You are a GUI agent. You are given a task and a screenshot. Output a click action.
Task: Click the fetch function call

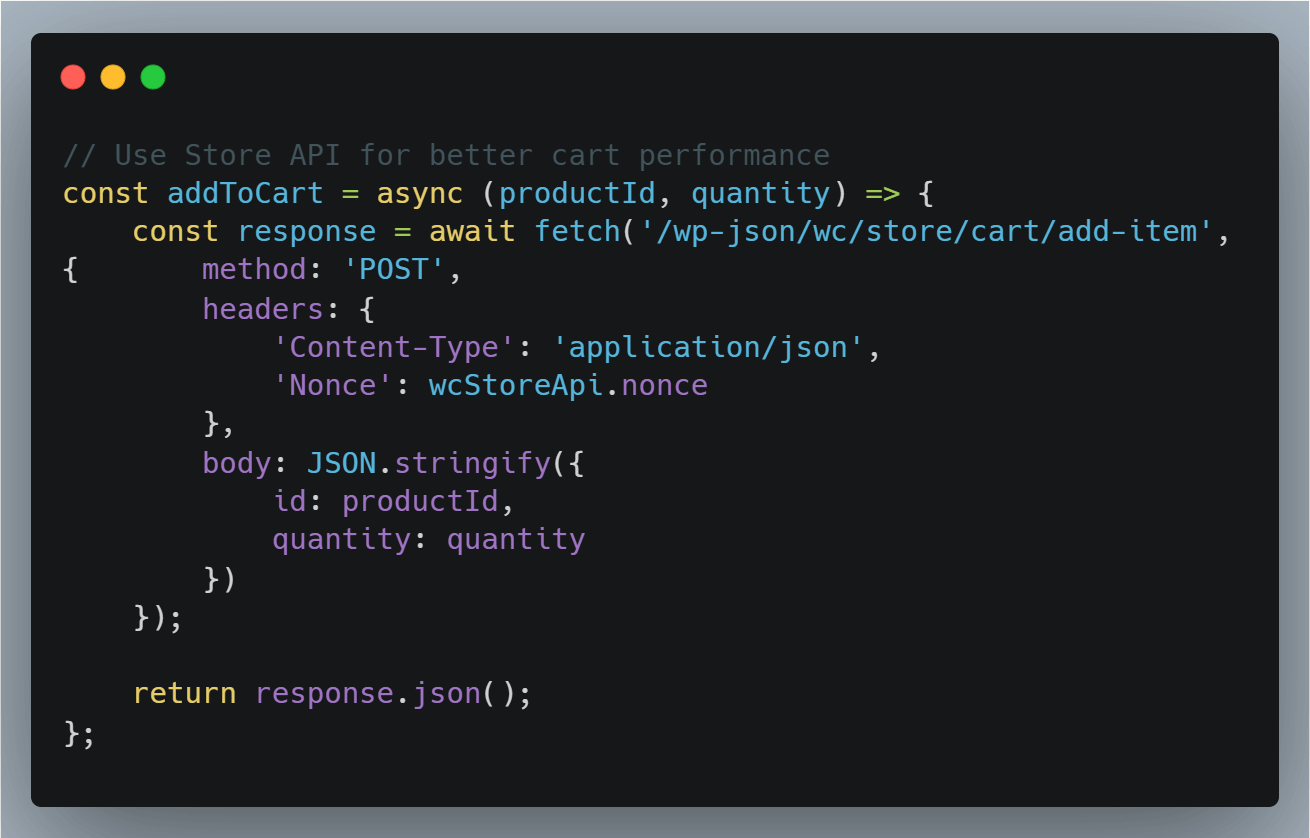[577, 232]
